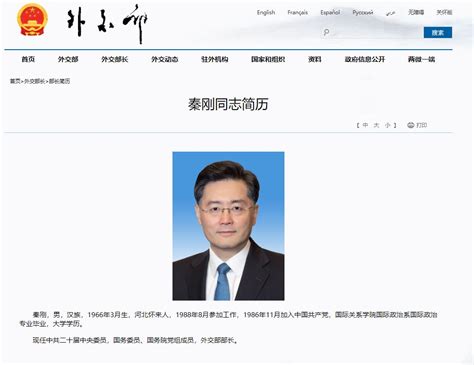Set font size to 小 (small)
The height and width of the screenshot is (365, 474).
click(x=387, y=125)
